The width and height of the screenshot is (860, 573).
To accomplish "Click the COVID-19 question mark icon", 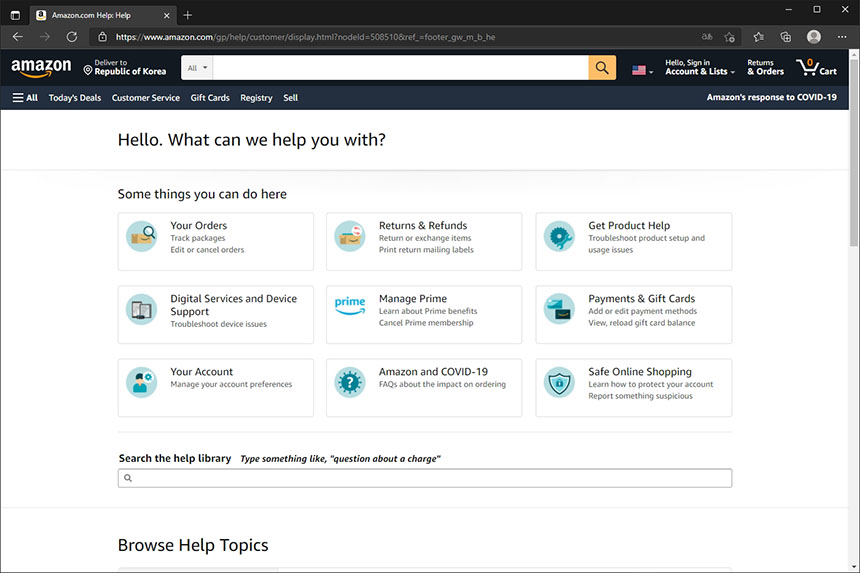I will (350, 382).
